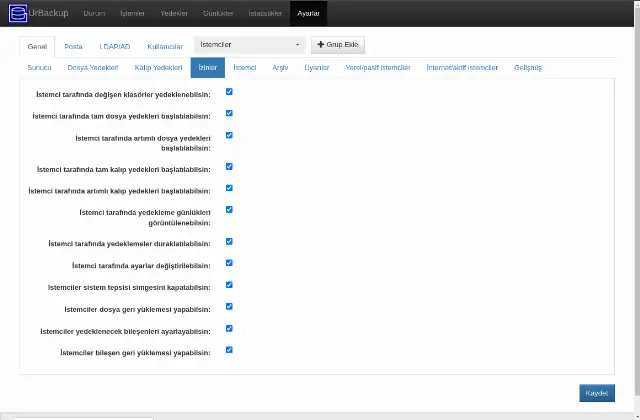Open the Arşiv tab
Viewport: 640px width, 420px height.
280,68
